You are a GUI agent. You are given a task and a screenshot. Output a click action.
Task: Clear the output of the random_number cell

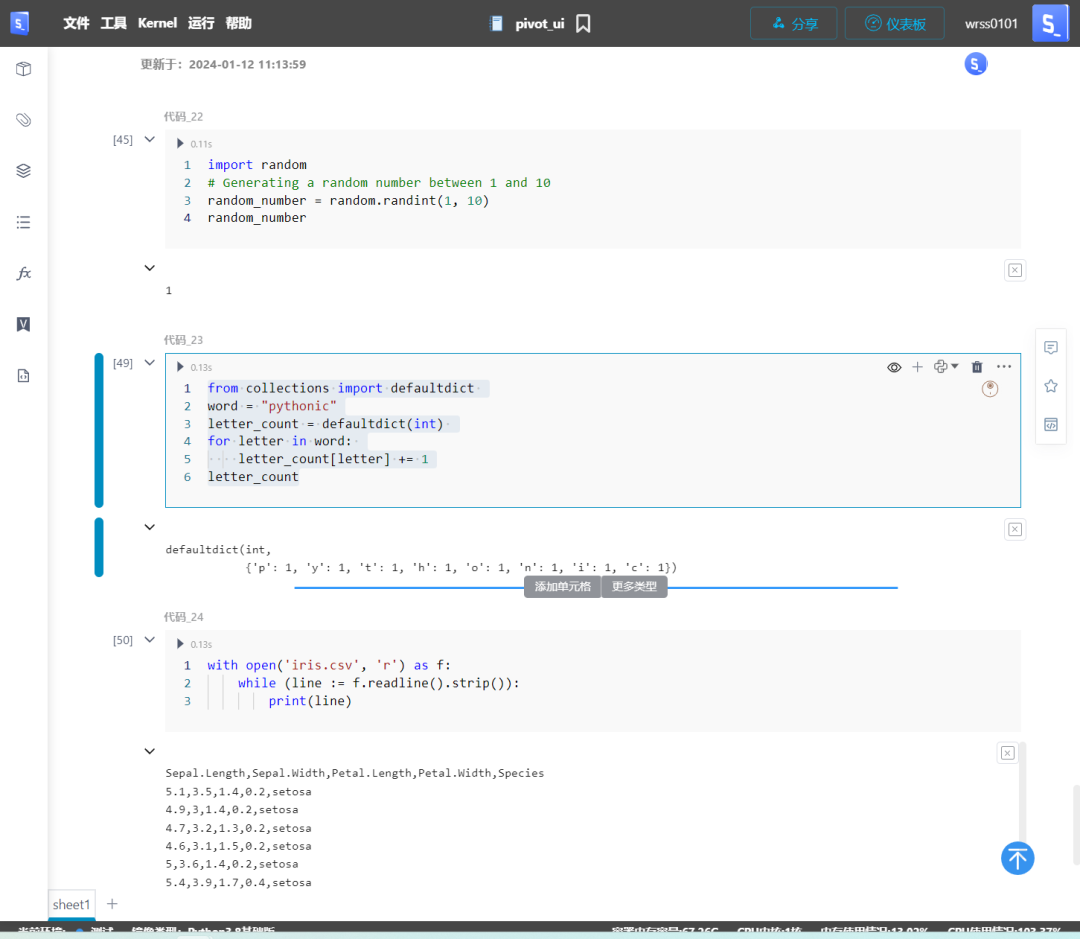1015,270
